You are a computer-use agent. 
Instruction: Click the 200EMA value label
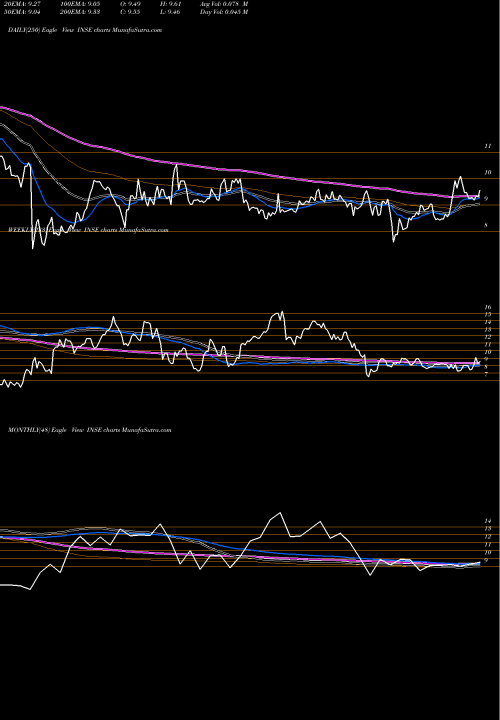80,12
